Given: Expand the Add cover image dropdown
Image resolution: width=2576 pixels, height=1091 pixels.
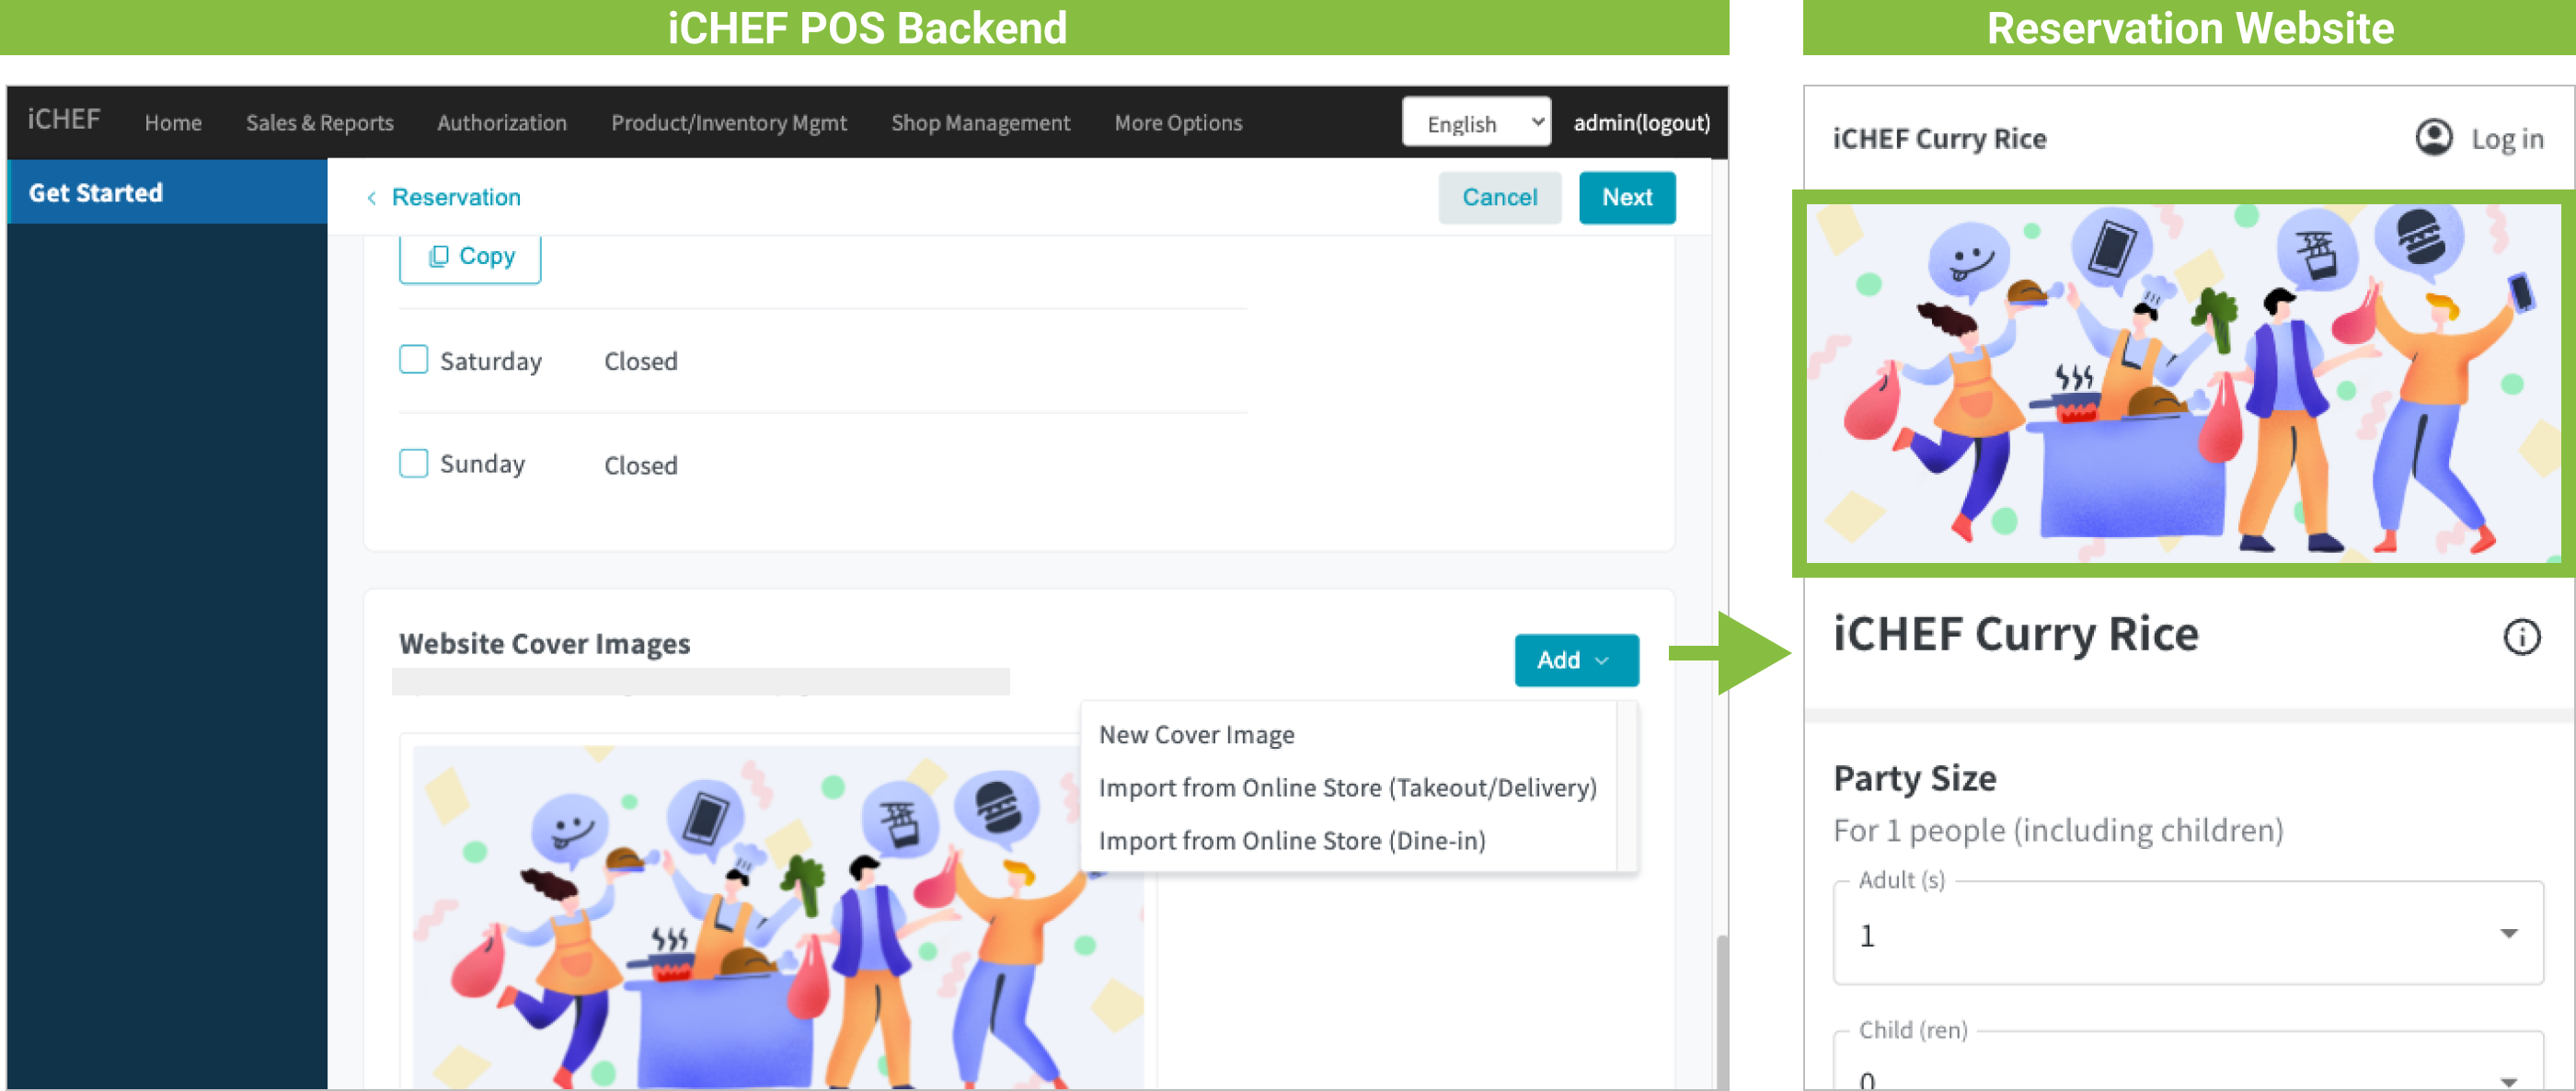Looking at the screenshot, I should point(1575,660).
